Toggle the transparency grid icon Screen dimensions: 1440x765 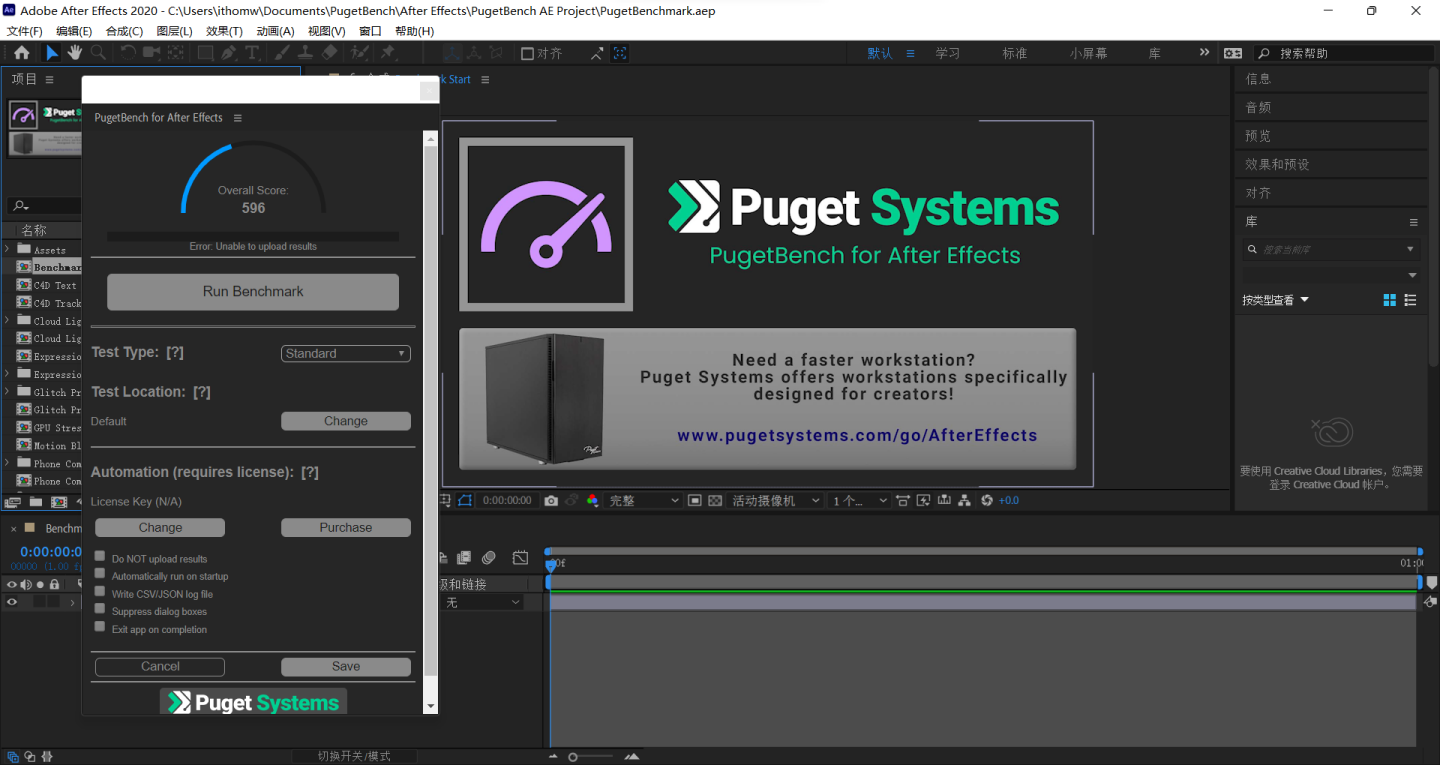[715, 500]
